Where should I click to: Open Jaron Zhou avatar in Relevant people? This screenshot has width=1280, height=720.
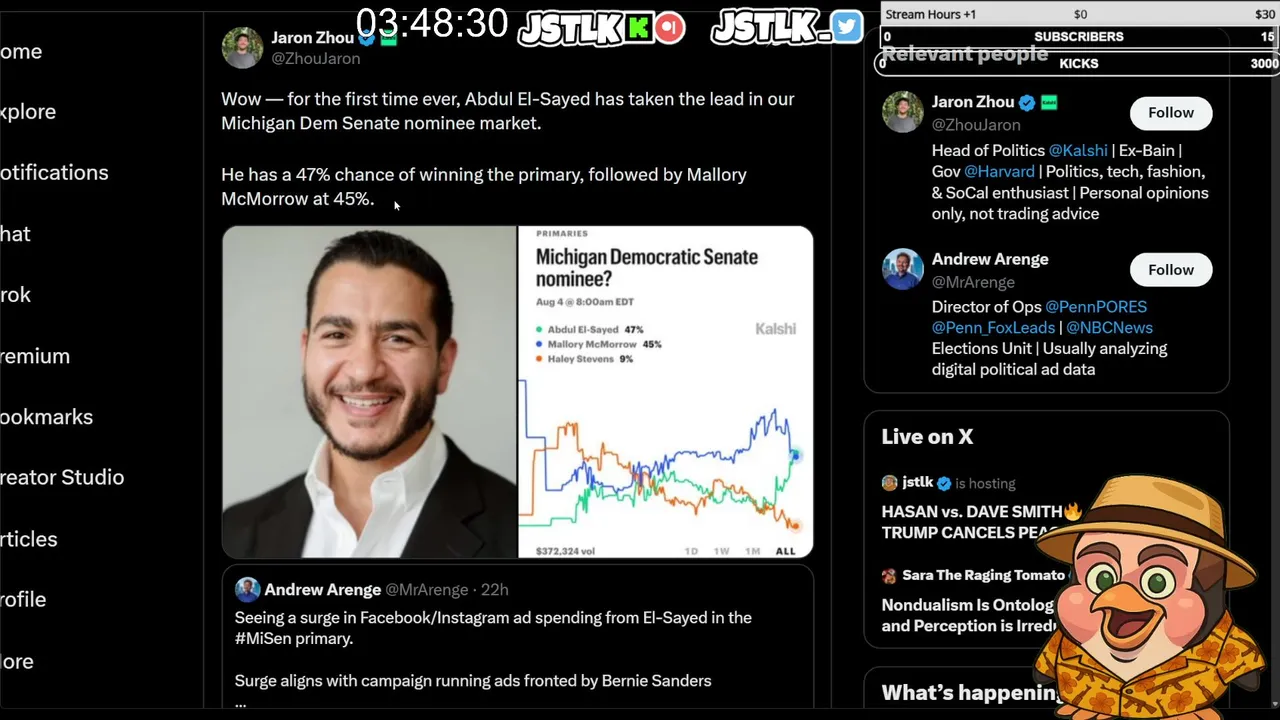[x=902, y=112]
